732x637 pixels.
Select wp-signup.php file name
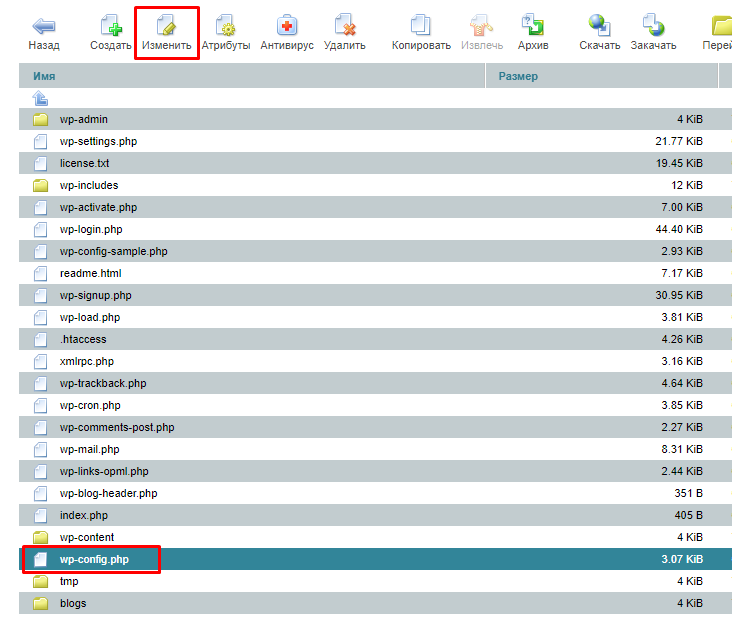pyautogui.click(x=96, y=295)
